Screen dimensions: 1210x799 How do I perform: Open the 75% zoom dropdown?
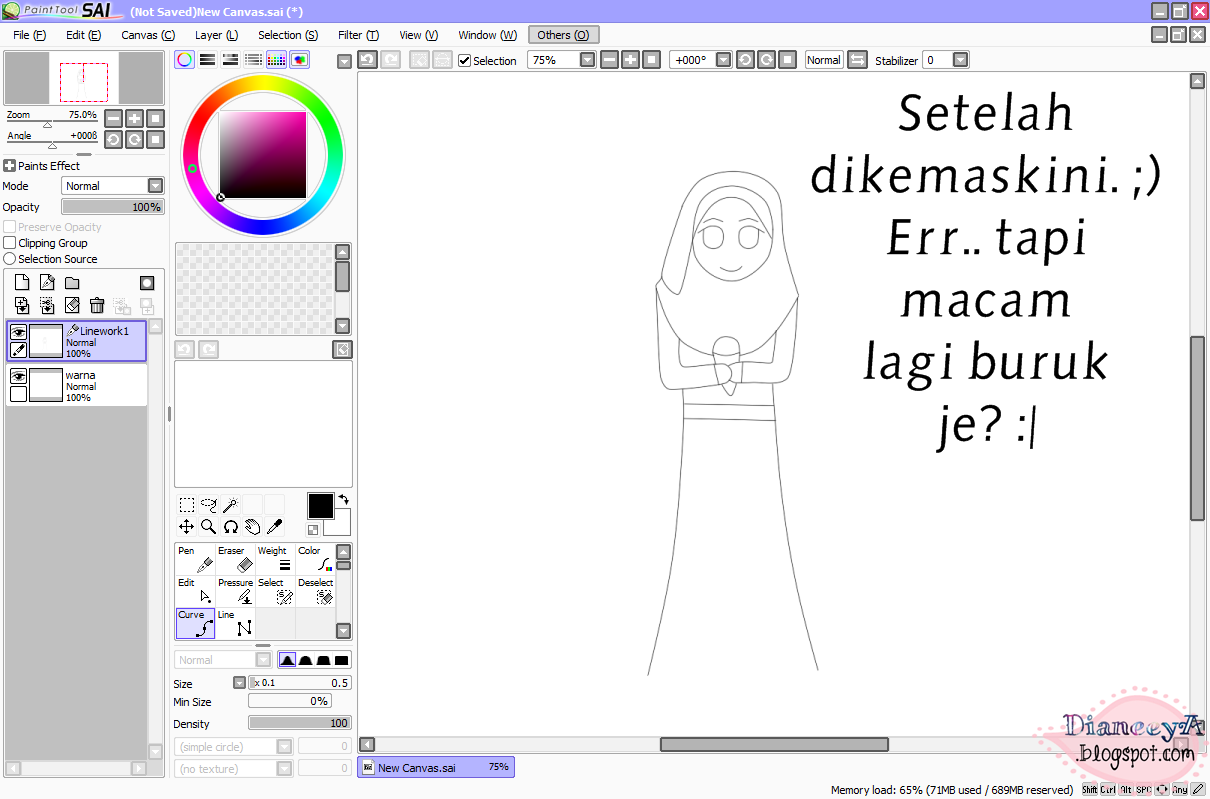click(587, 60)
